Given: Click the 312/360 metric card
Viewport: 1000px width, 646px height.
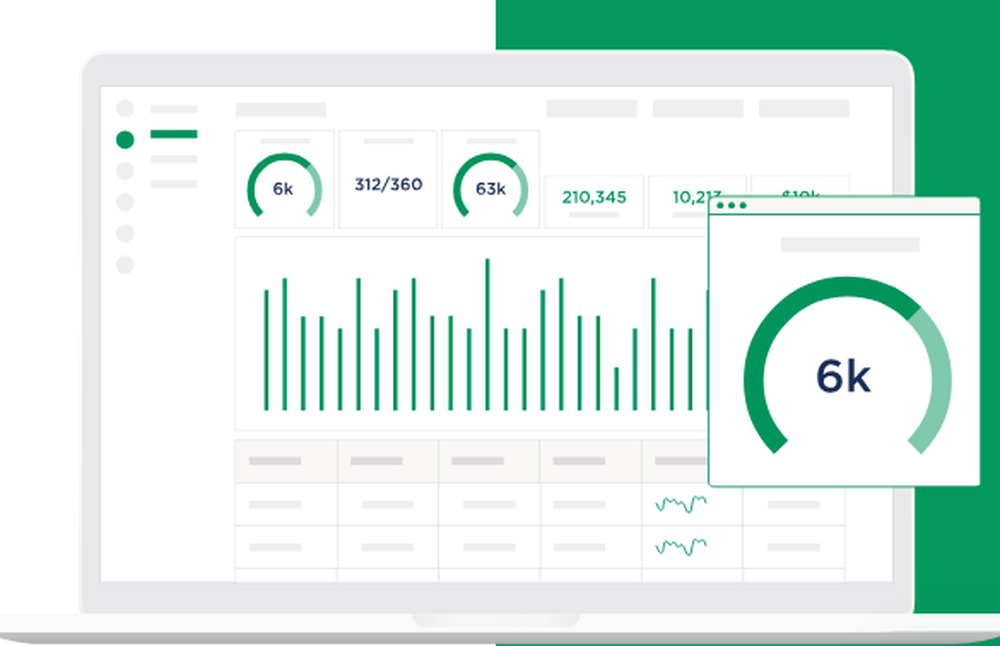Looking at the screenshot, I should pos(388,179).
